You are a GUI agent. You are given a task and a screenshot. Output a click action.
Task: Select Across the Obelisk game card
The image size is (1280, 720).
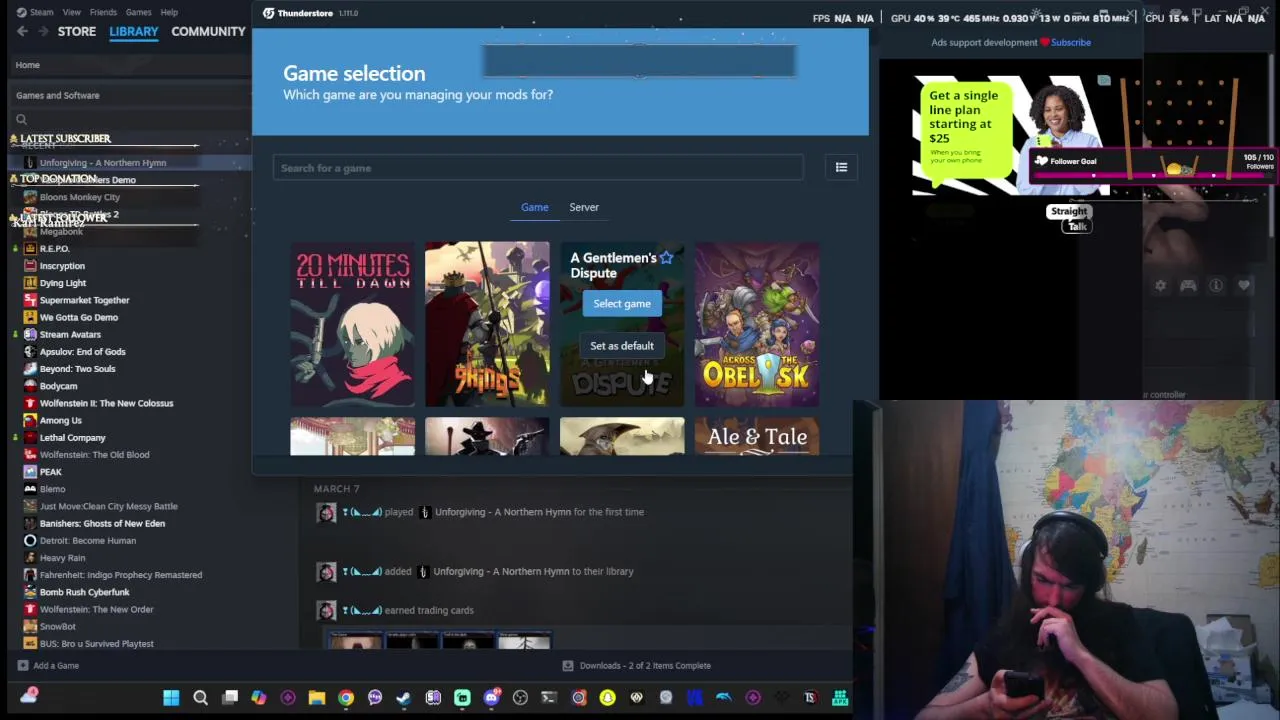tap(757, 324)
